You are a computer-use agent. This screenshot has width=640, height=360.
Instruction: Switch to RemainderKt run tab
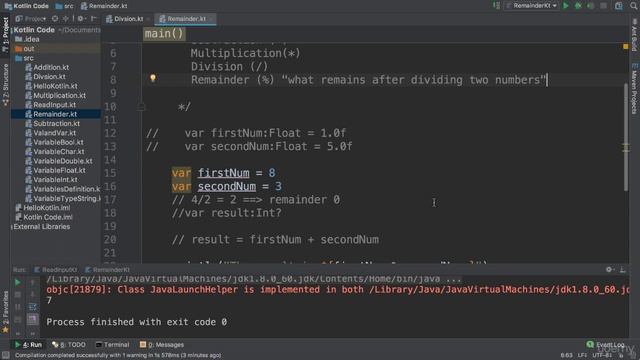point(108,270)
